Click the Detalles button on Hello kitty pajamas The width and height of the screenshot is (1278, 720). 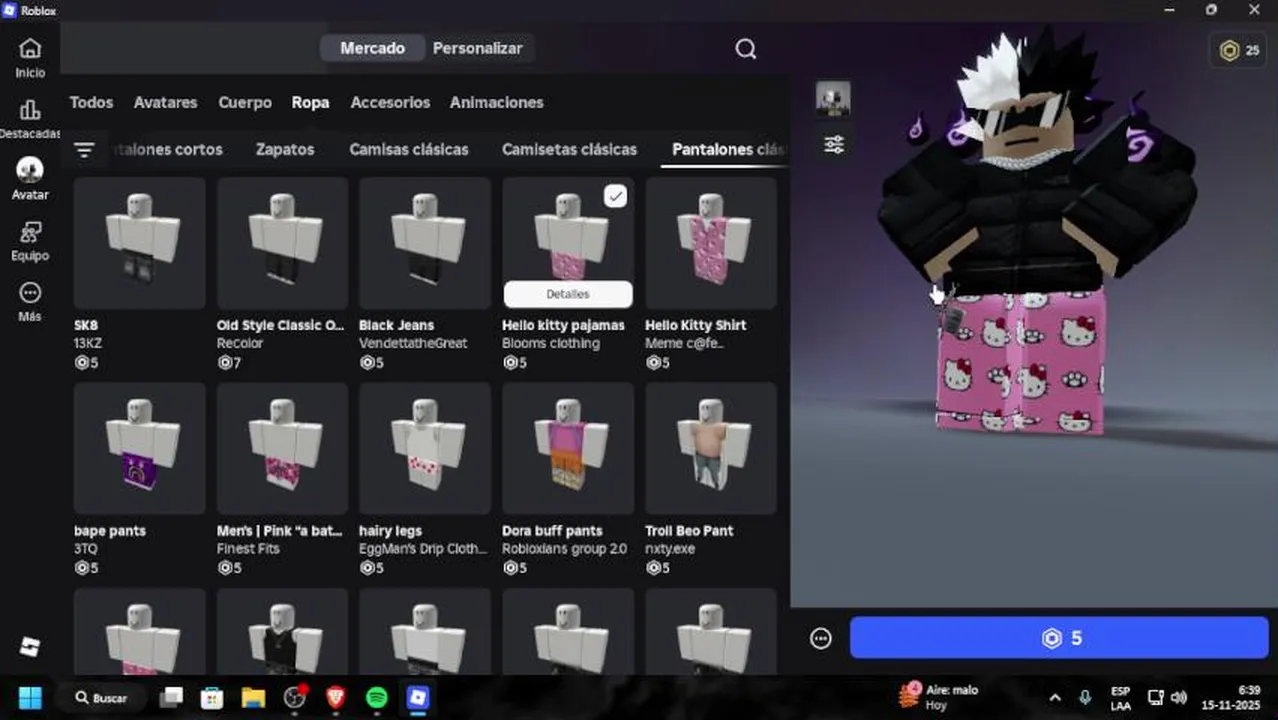pos(568,294)
